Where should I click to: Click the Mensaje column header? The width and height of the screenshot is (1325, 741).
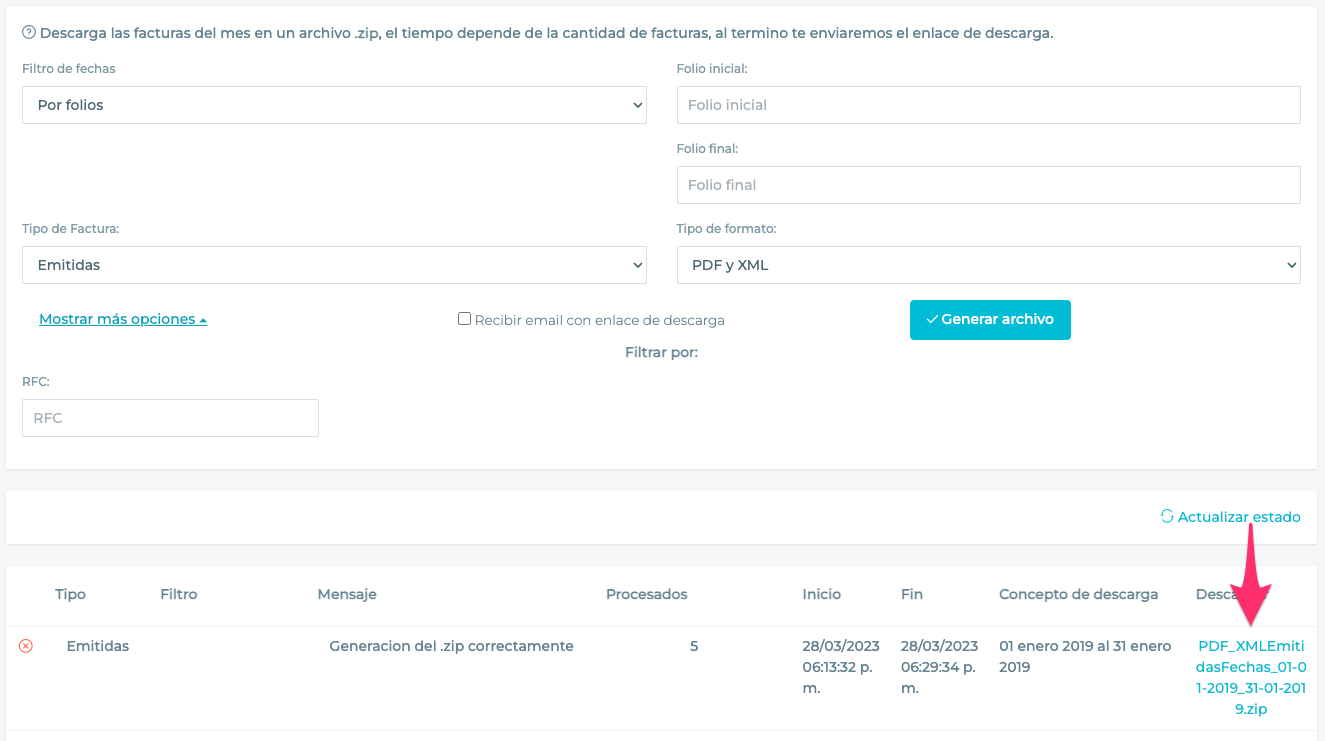[347, 594]
